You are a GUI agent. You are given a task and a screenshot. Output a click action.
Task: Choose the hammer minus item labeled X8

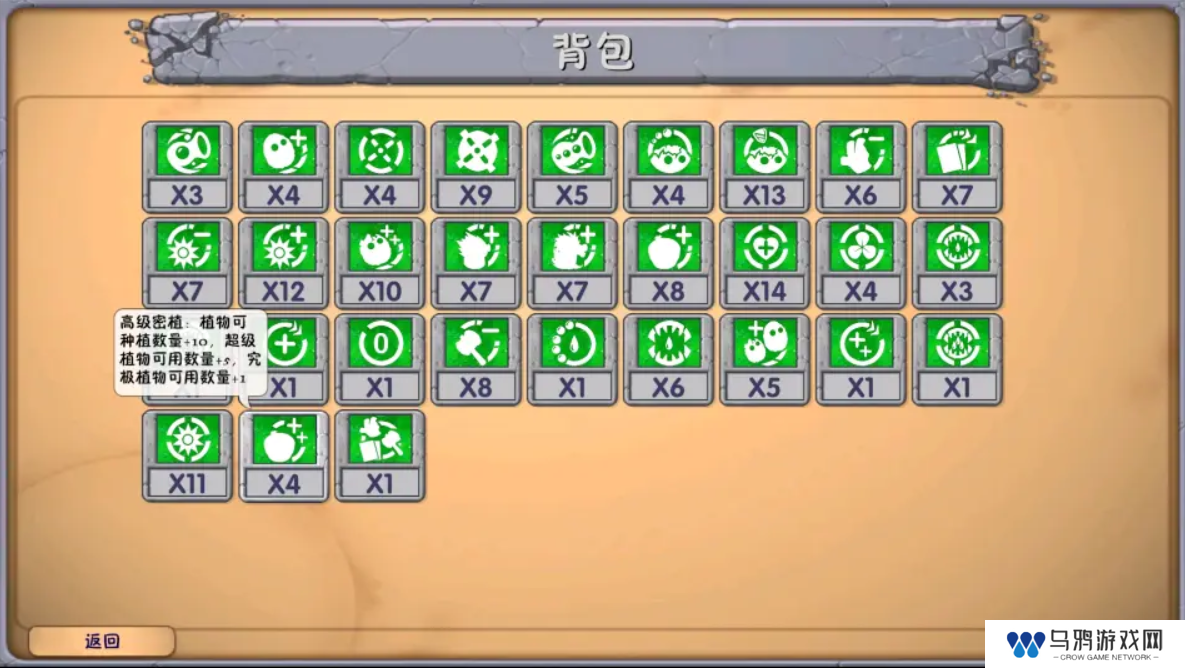pos(475,360)
